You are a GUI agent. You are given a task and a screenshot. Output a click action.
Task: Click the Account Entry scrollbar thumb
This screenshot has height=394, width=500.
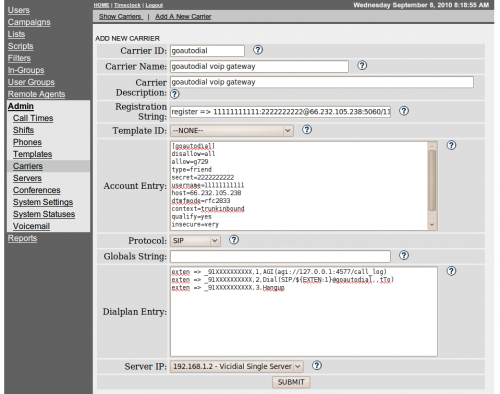coord(432,181)
